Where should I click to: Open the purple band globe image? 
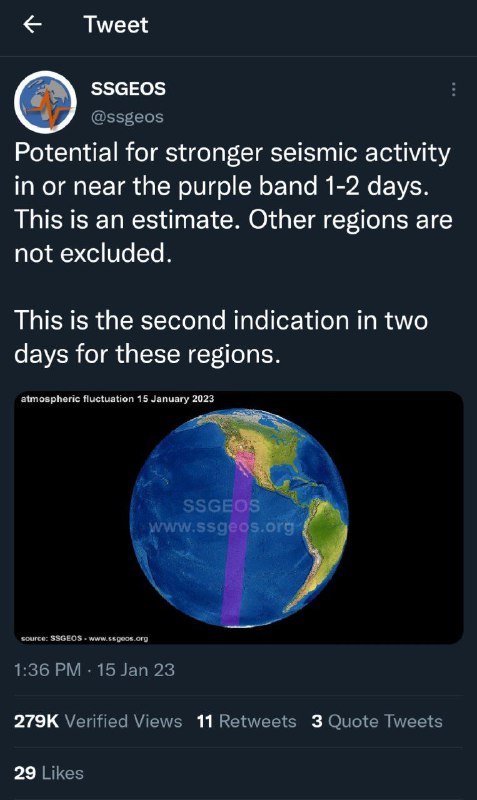pyautogui.click(x=238, y=517)
